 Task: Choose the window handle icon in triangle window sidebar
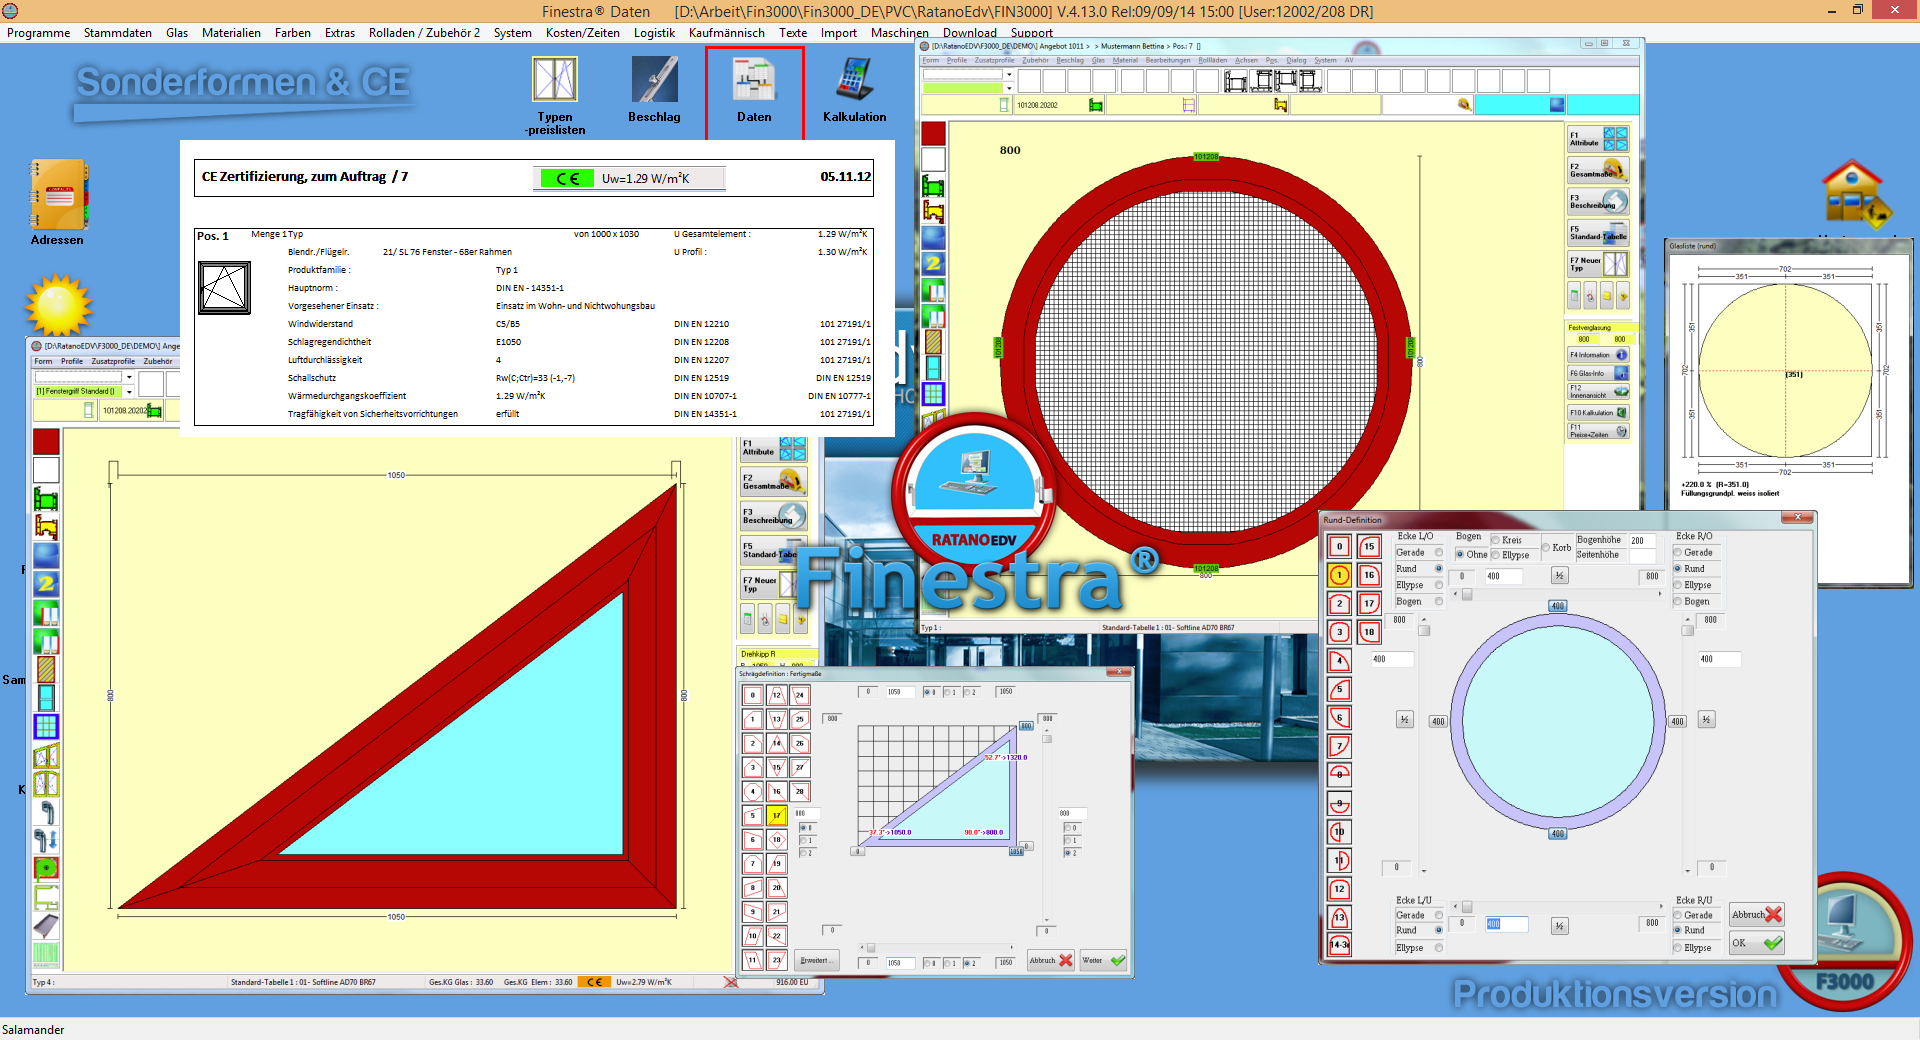tap(46, 812)
